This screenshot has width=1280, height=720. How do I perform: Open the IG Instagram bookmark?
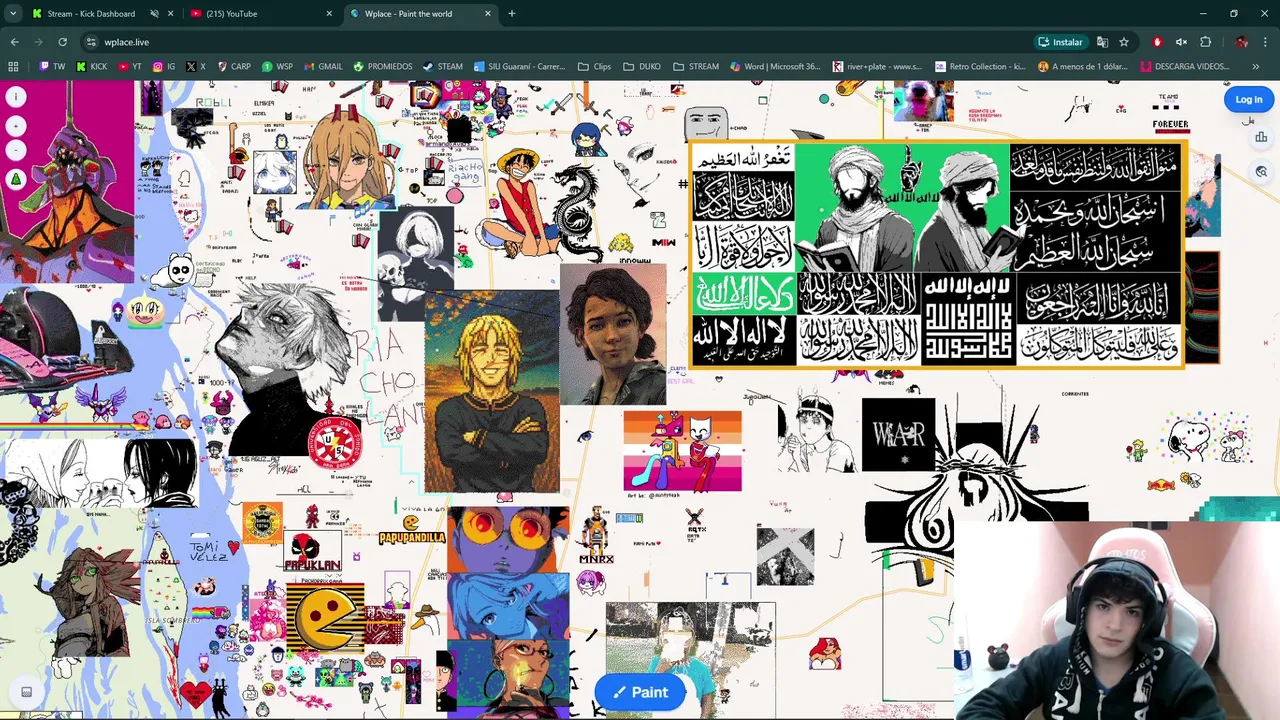pos(164,67)
